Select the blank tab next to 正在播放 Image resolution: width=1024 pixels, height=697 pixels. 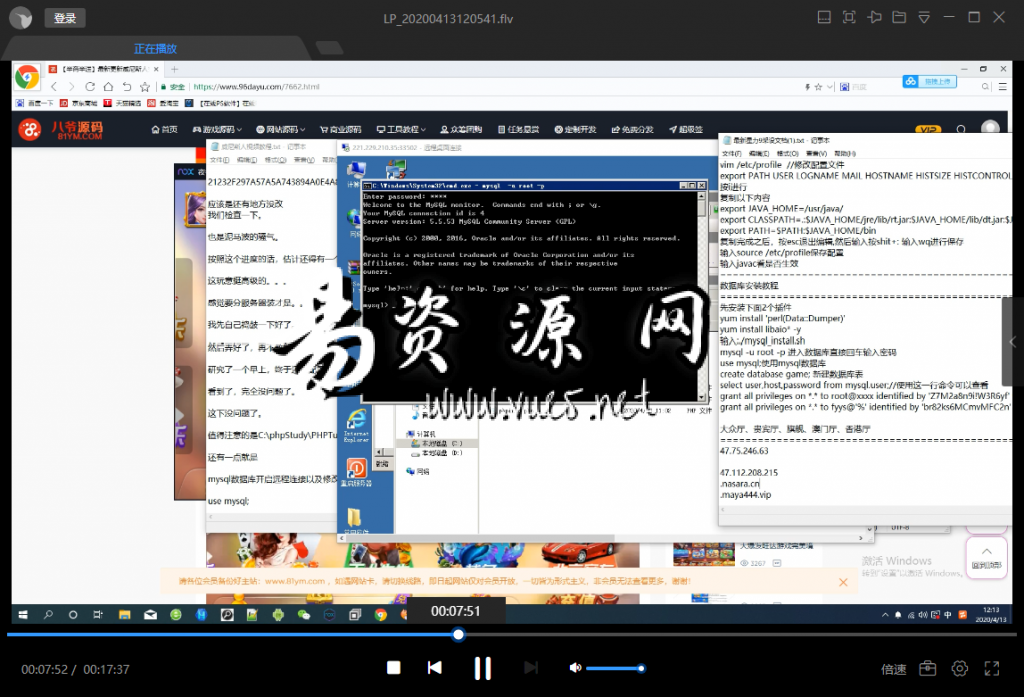click(x=329, y=47)
